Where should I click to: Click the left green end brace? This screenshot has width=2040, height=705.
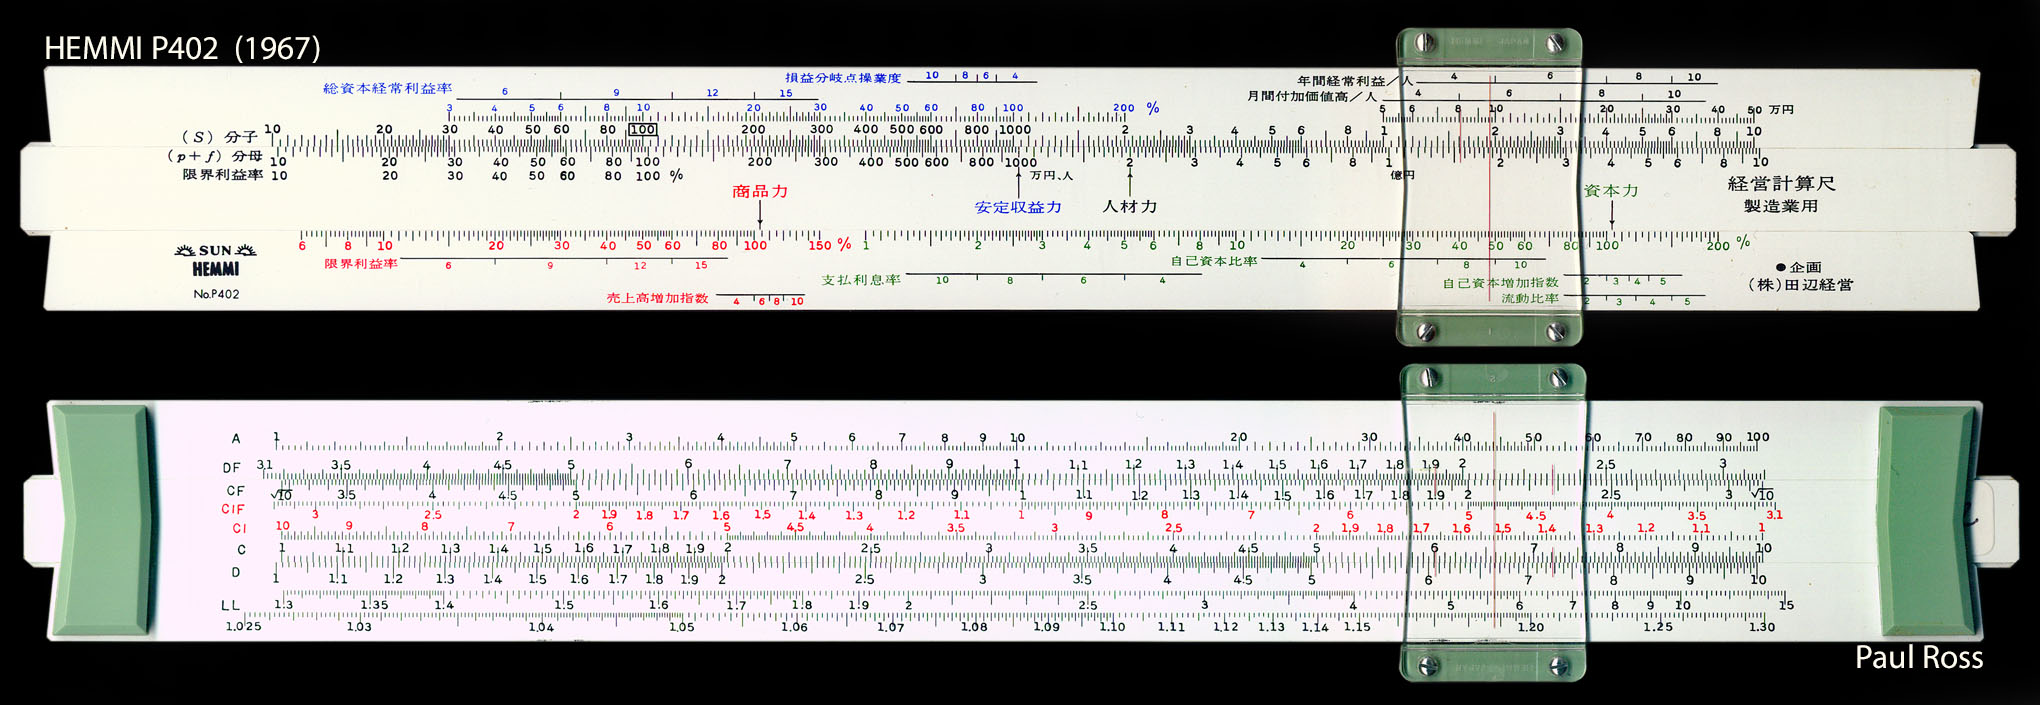pos(101,520)
